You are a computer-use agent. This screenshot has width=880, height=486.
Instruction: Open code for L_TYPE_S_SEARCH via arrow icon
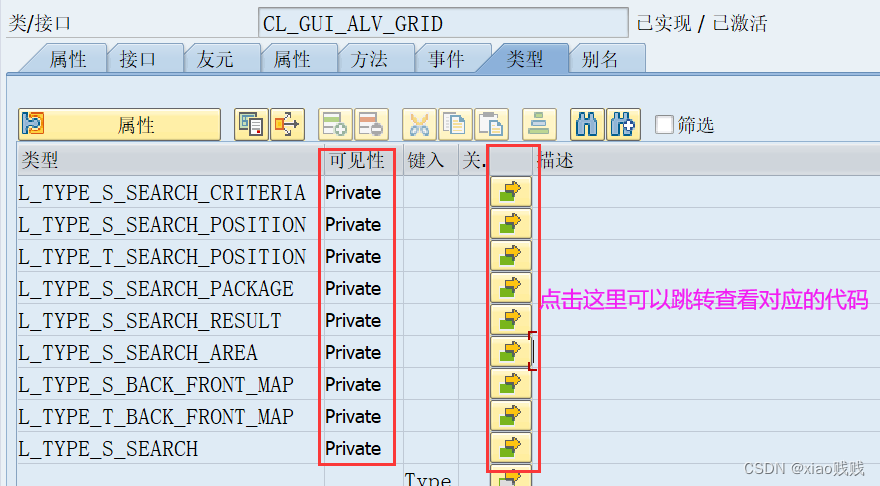[x=511, y=448]
